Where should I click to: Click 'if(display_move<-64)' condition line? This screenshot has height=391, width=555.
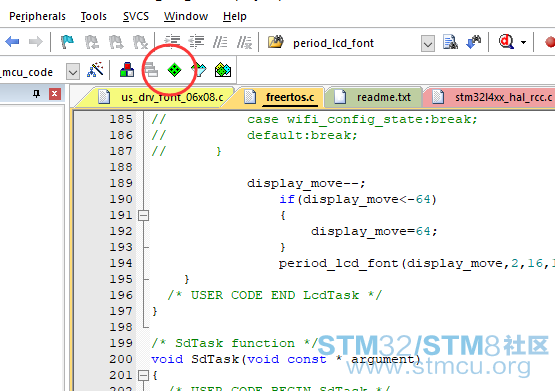(x=358, y=200)
